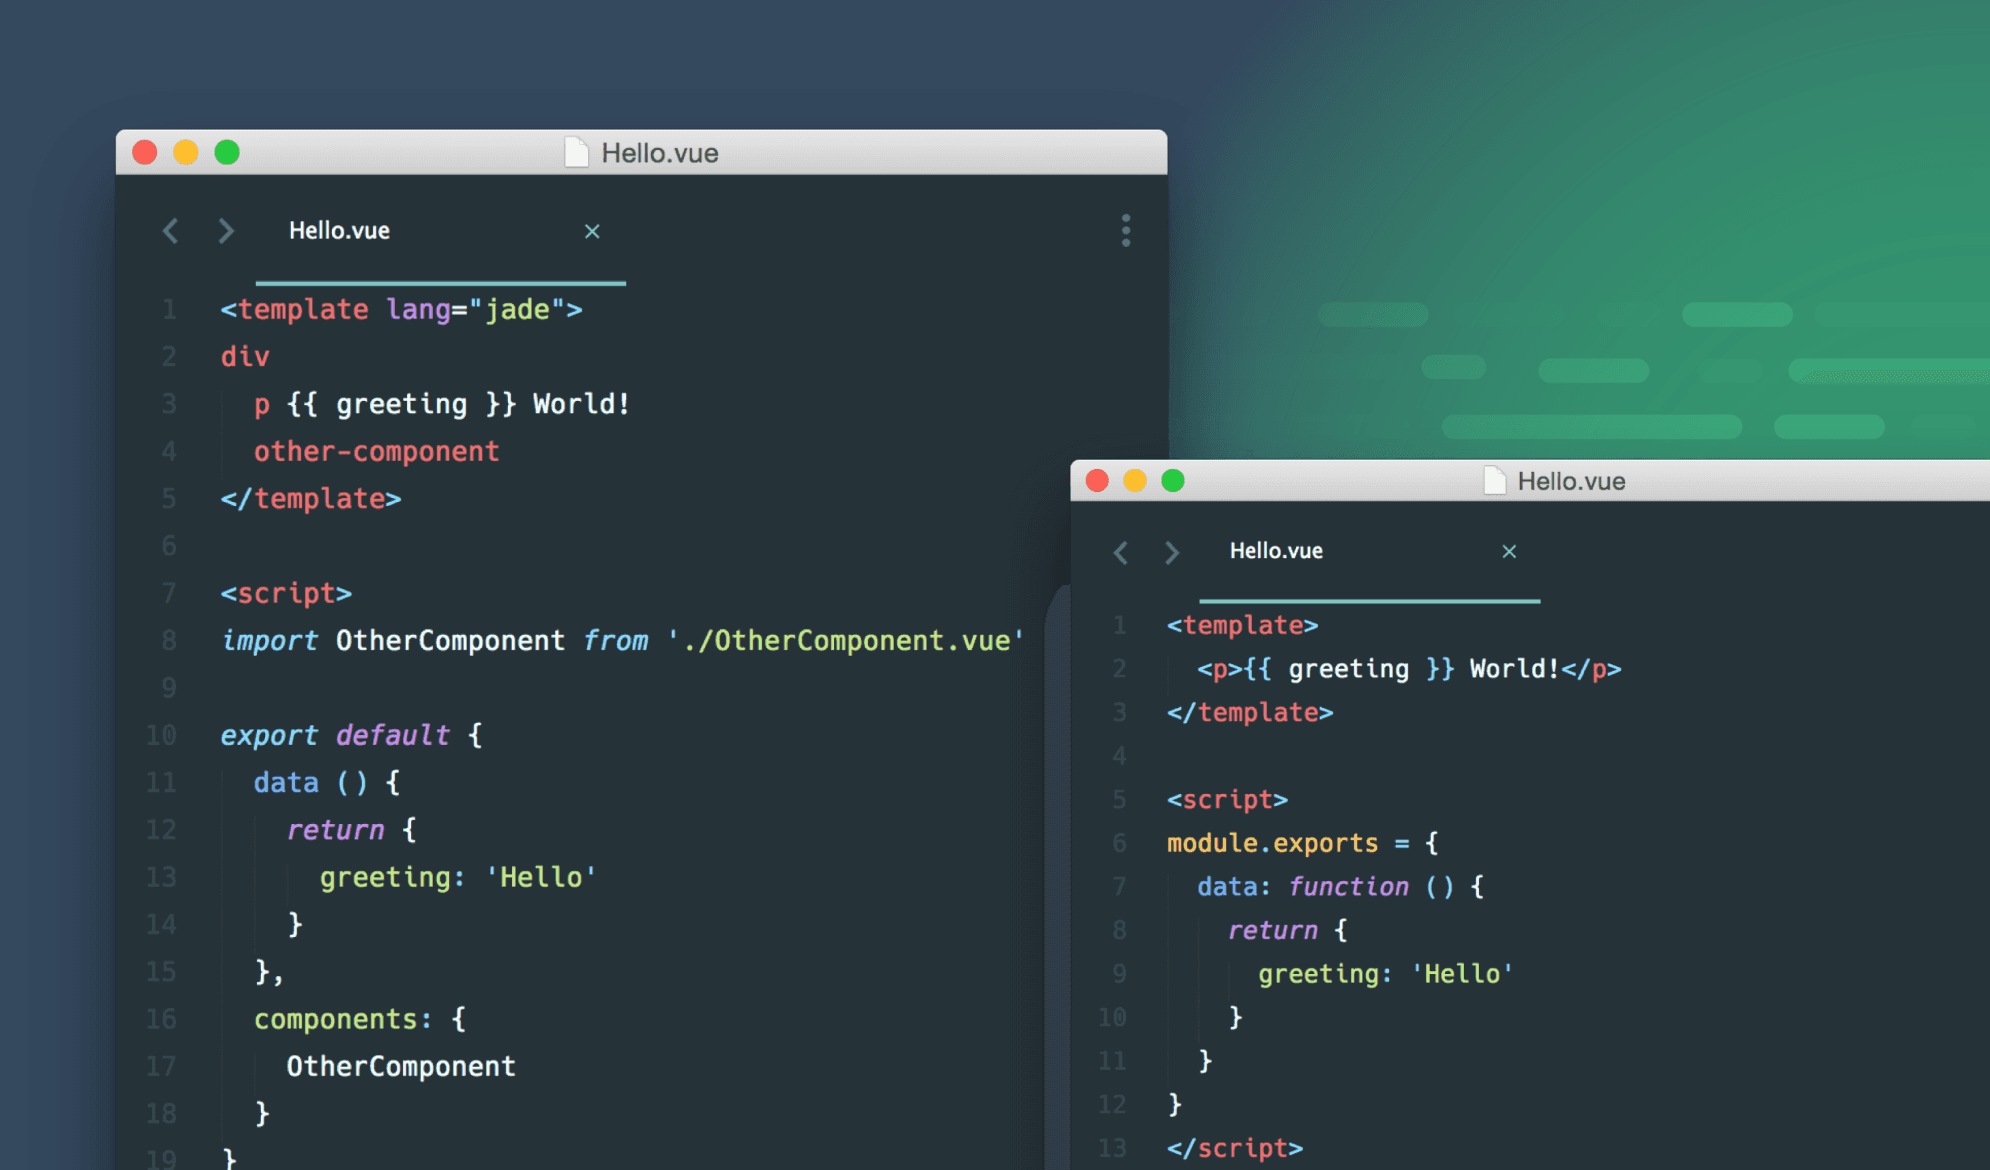Click the red close button of right window
The image size is (1990, 1170).
(x=1097, y=481)
